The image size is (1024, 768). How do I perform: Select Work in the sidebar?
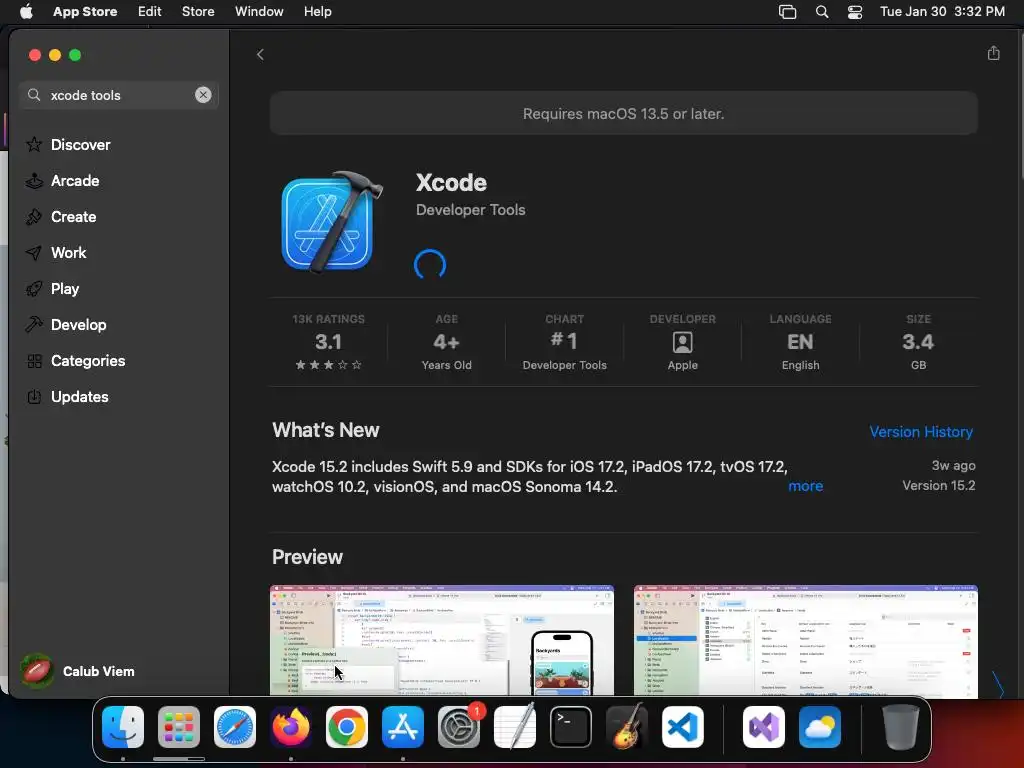point(69,253)
